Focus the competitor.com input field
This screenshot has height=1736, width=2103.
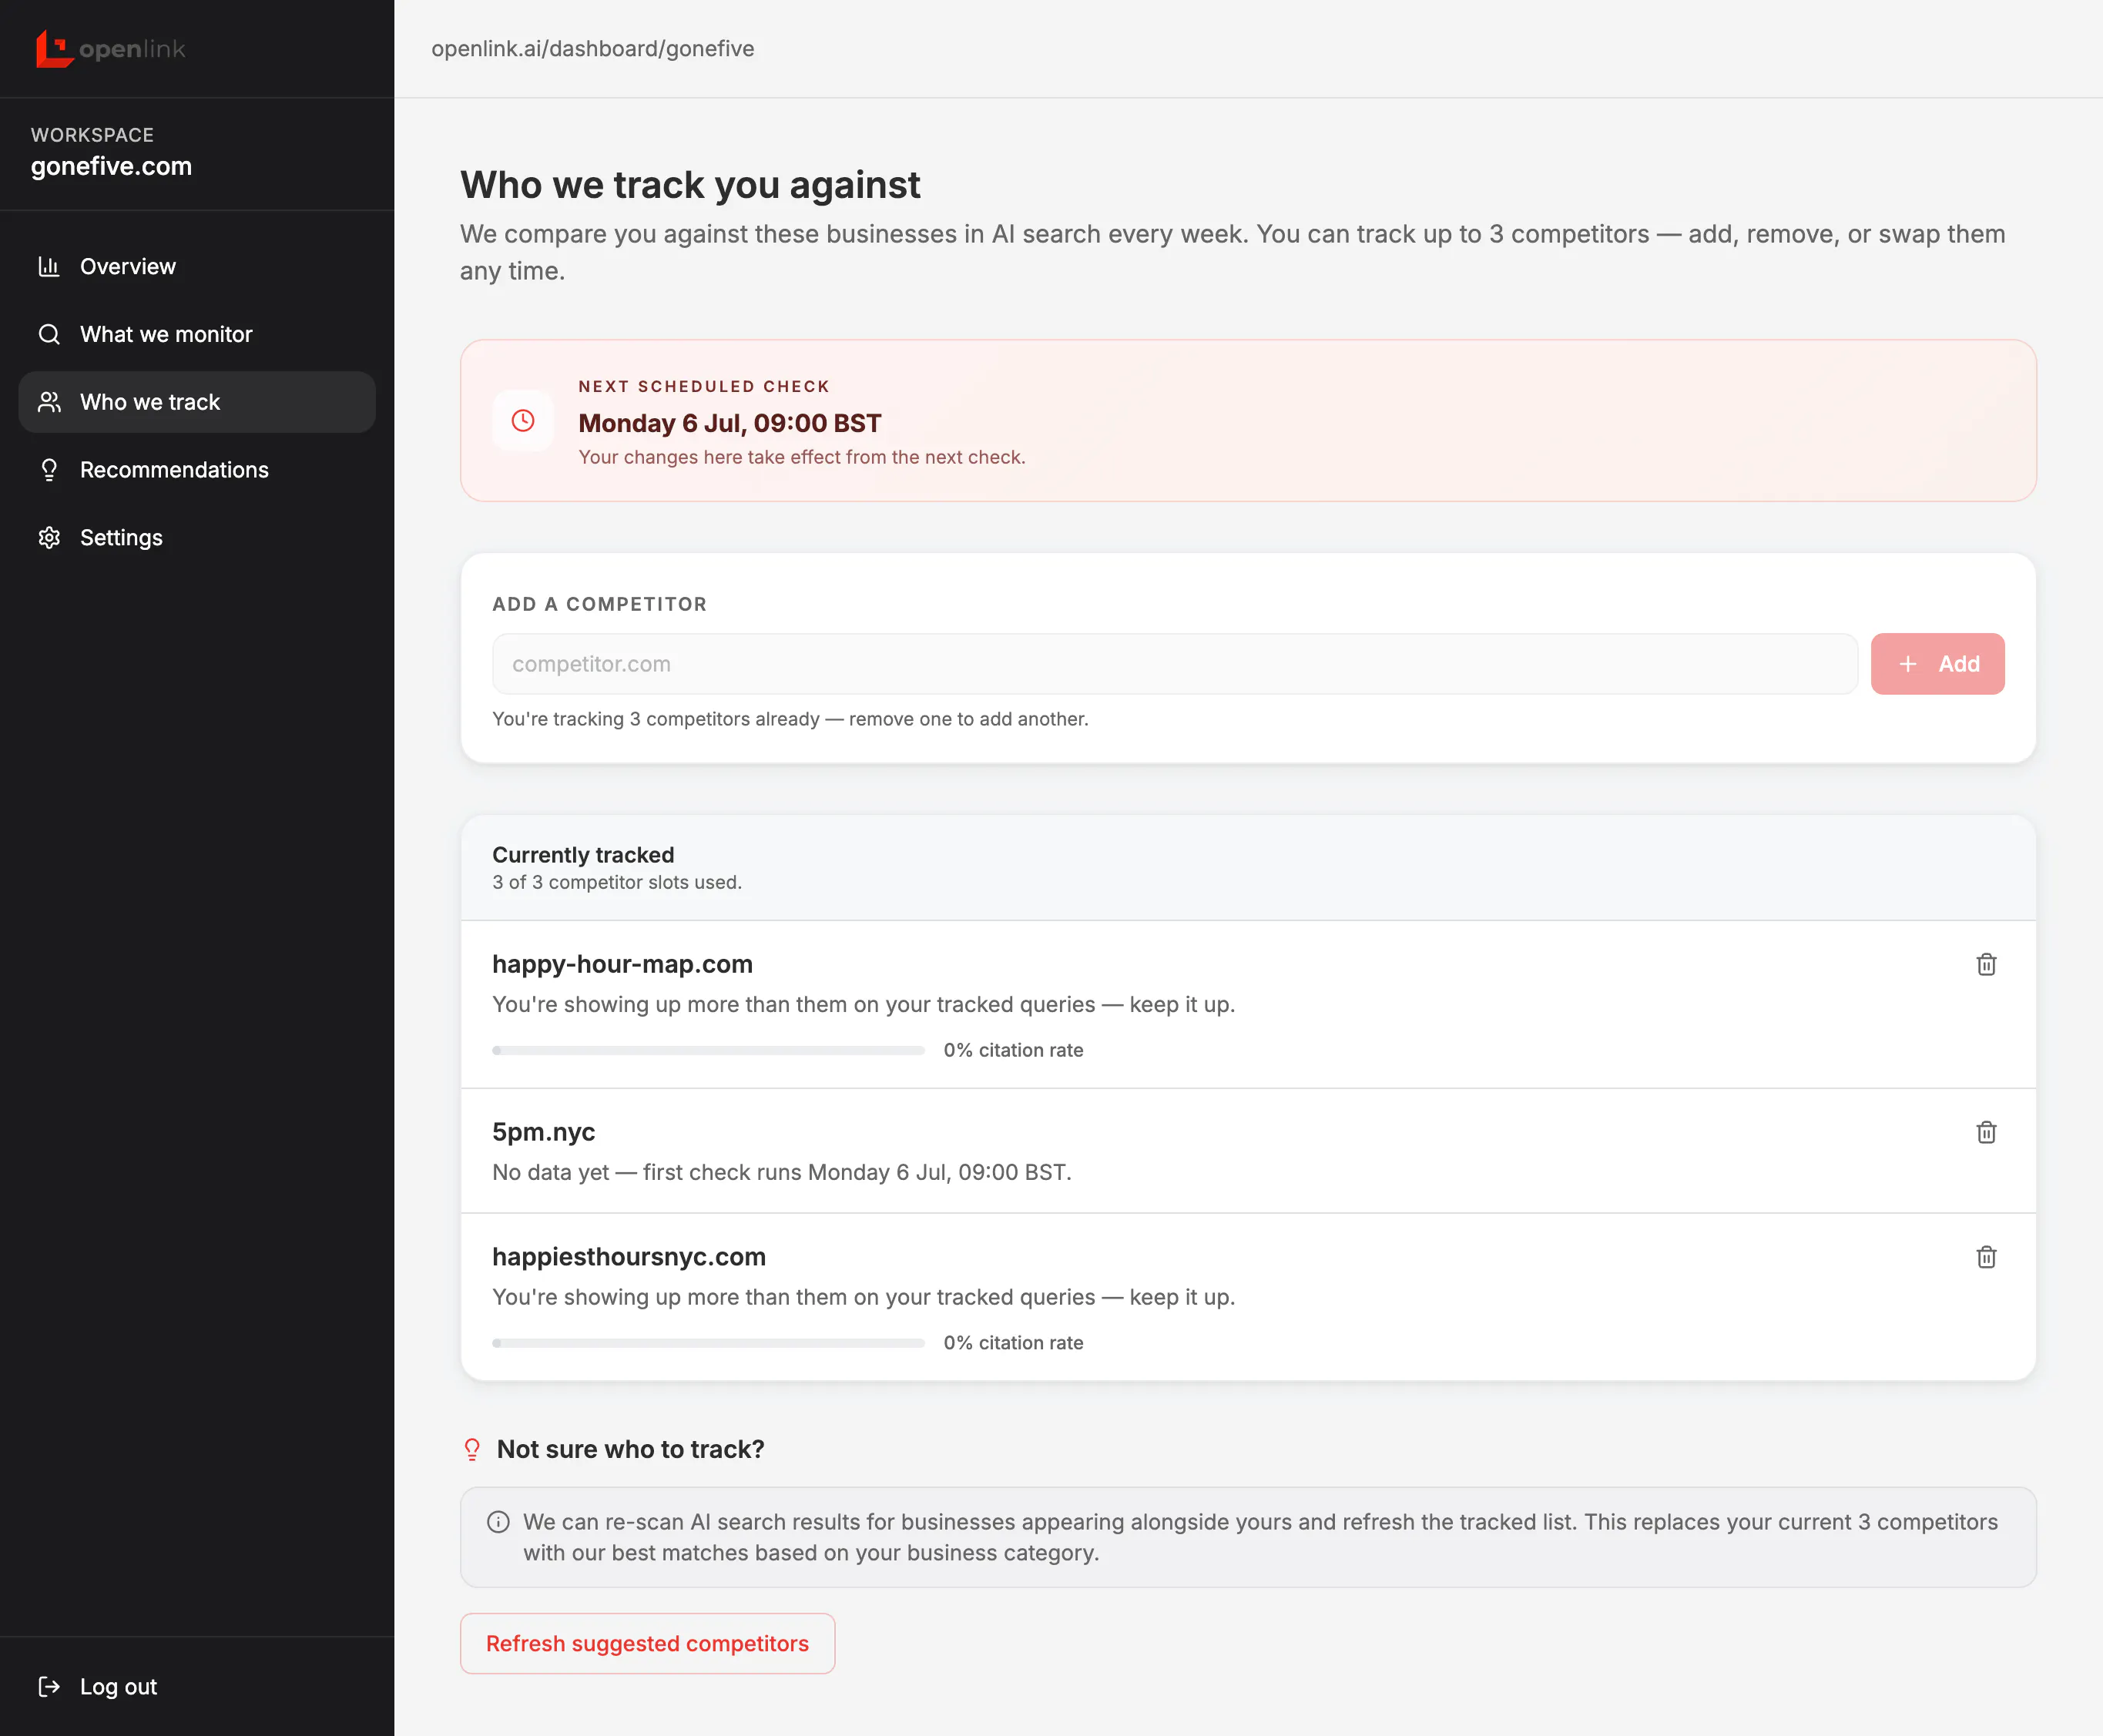pos(1175,664)
